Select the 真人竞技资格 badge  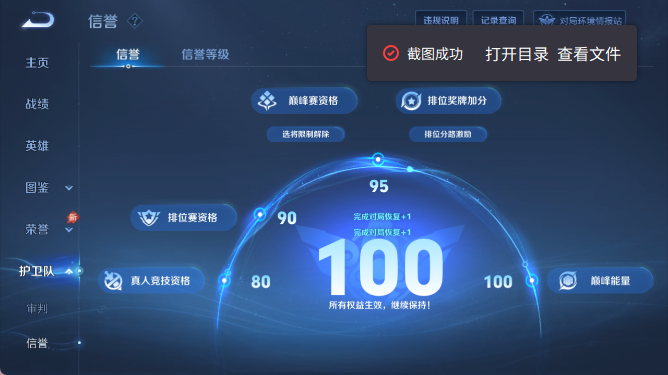pyautogui.click(x=151, y=280)
